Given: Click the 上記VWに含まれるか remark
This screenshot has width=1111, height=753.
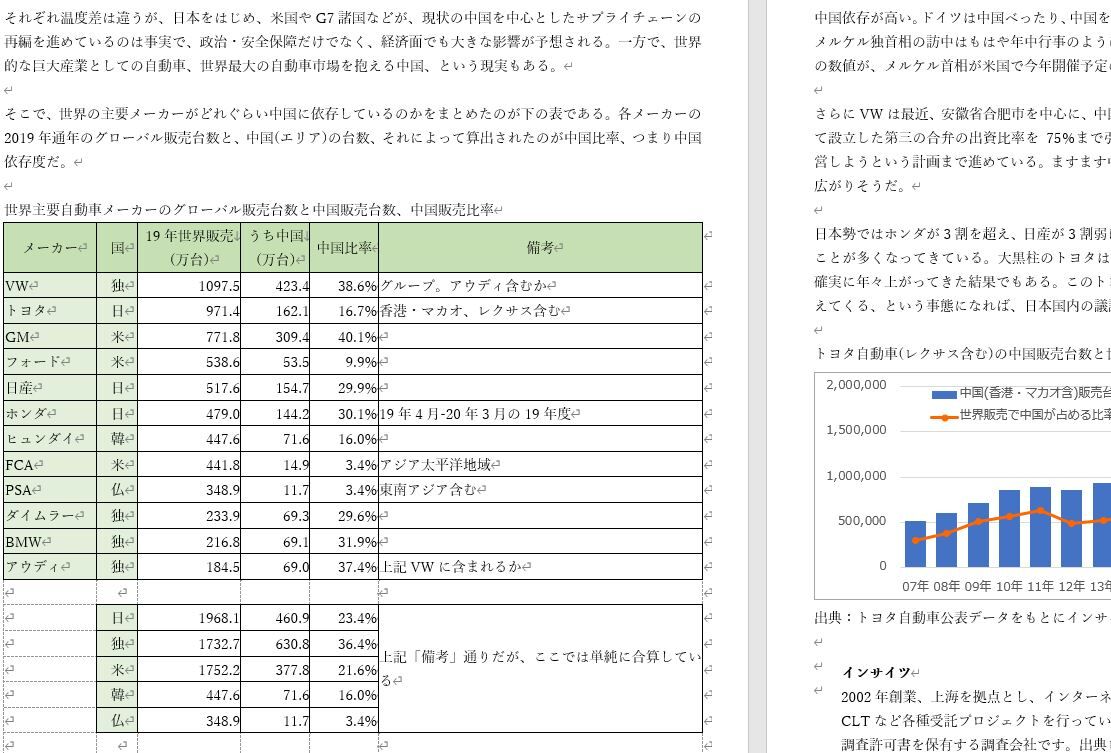Looking at the screenshot, I should (x=450, y=567).
